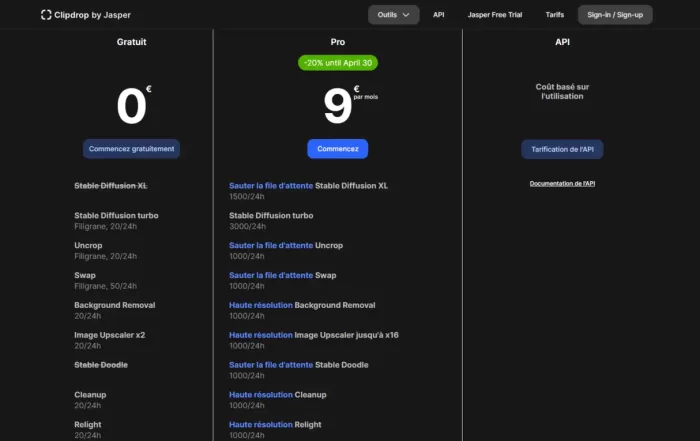This screenshot has width=700, height=441.
Task: Open Tarification de l'API button
Action: point(562,149)
